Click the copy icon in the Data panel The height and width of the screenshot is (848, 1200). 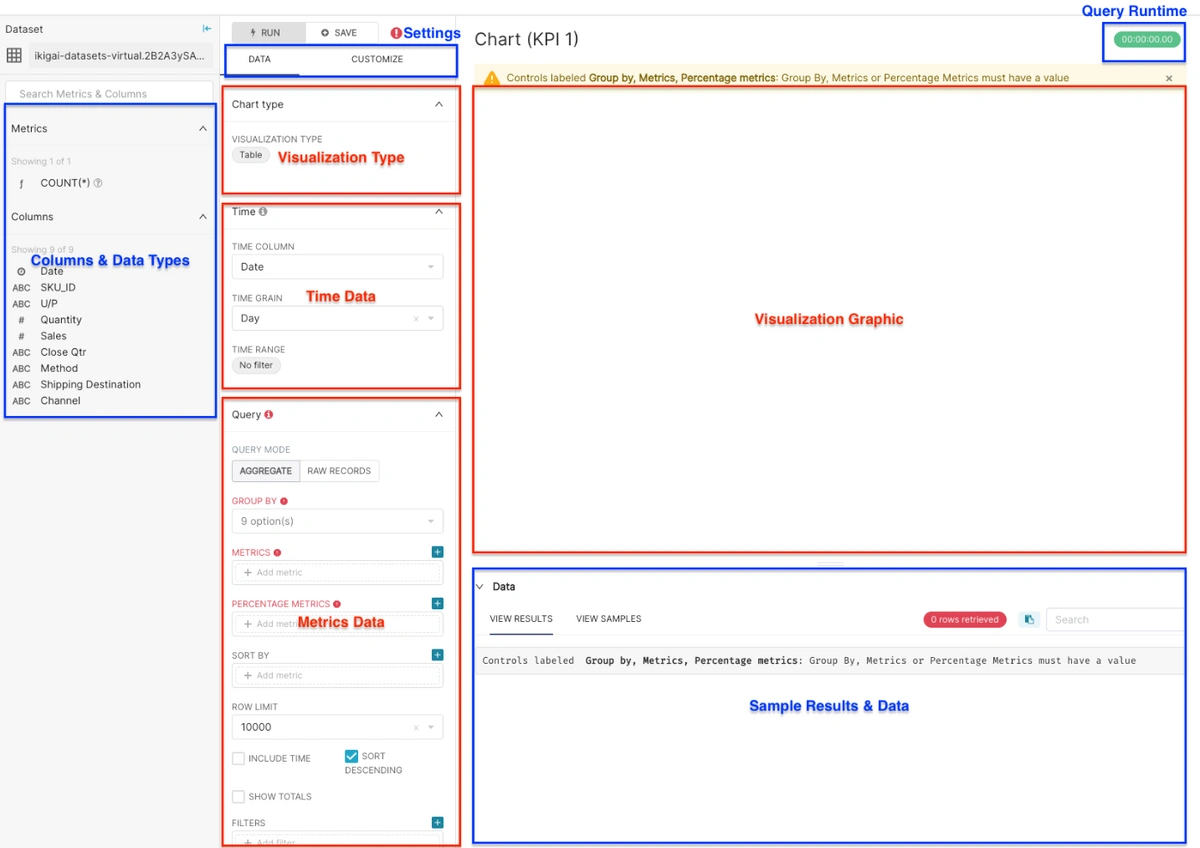1029,620
